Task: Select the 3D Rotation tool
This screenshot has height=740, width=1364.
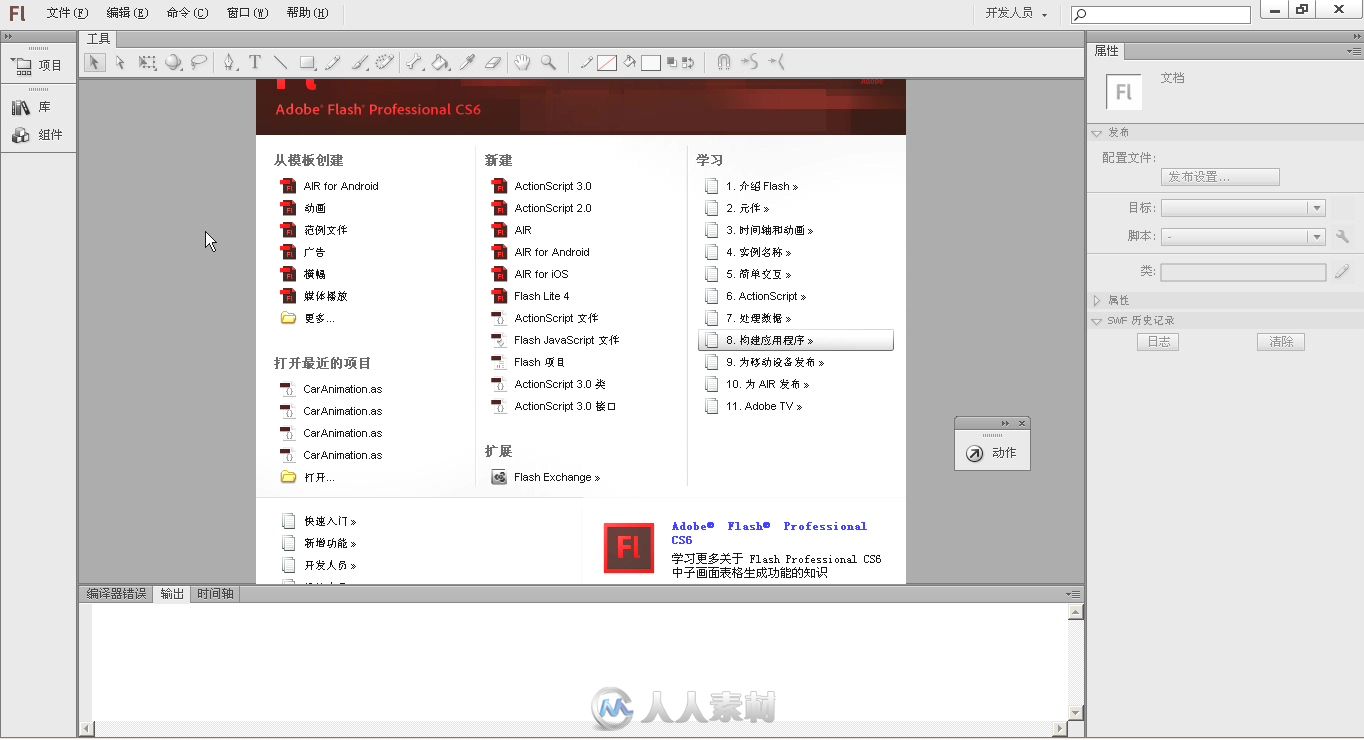Action: [x=173, y=62]
